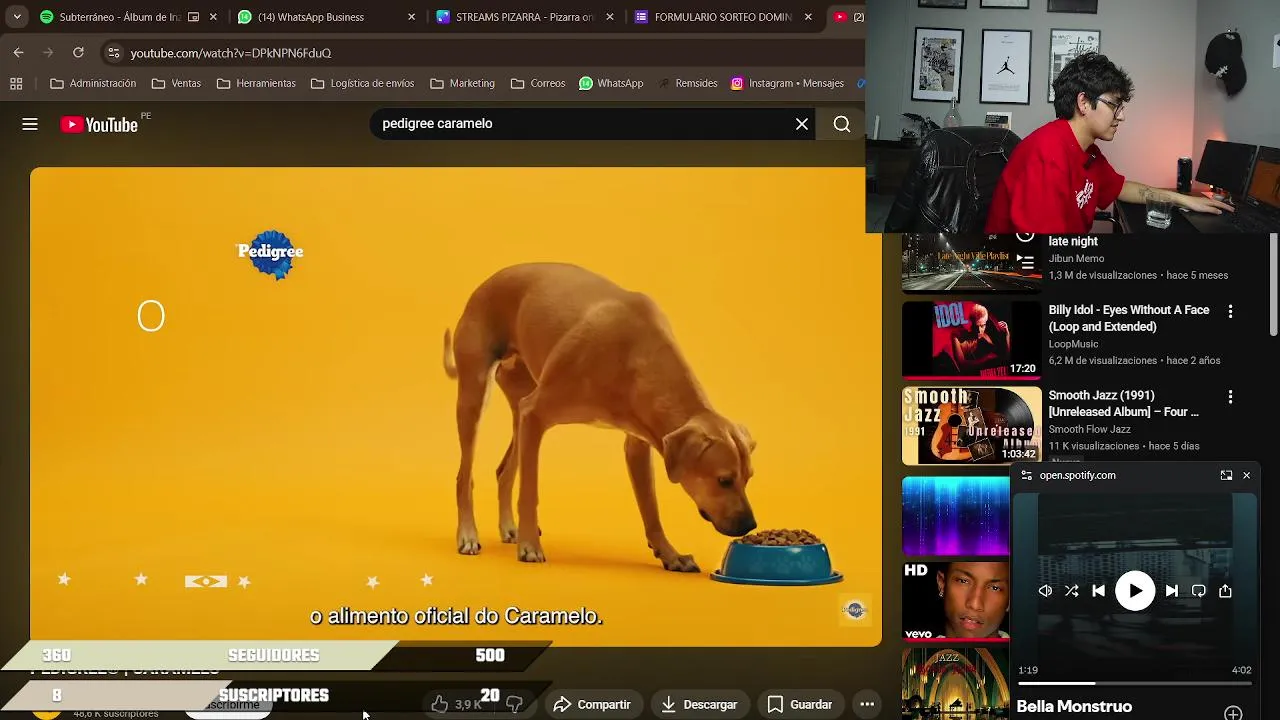Close the FORMULARIO SORTEO tab
The width and height of the screenshot is (1280, 720).
point(808,17)
